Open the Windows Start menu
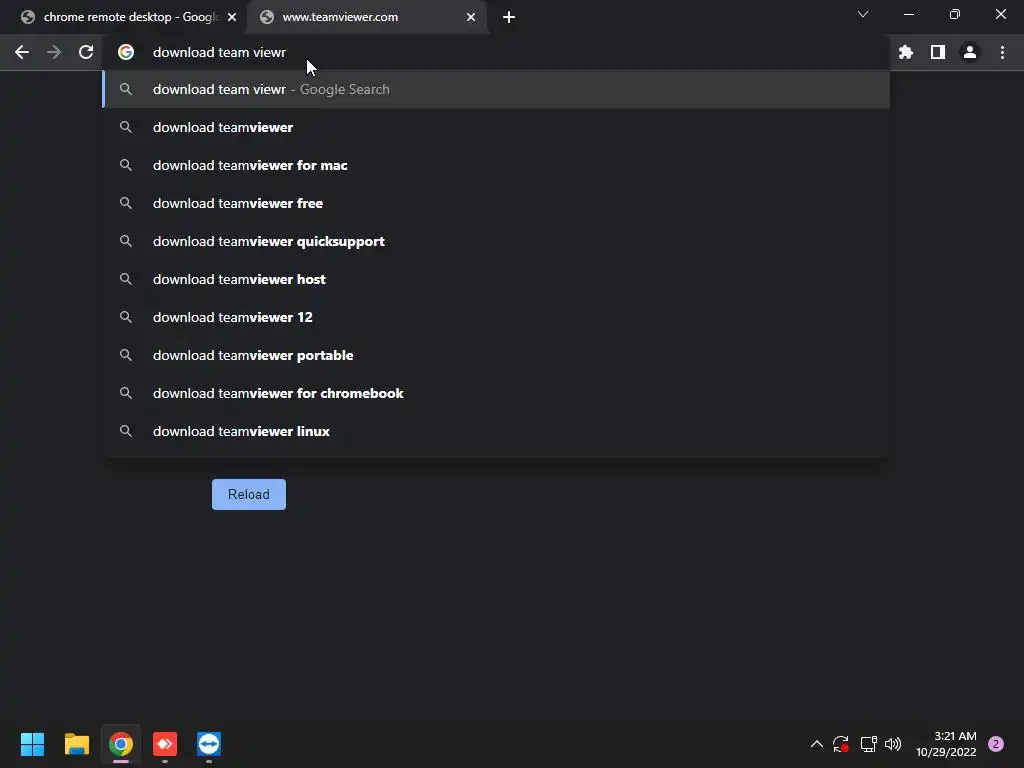Viewport: 1024px width, 768px height. tap(32, 744)
